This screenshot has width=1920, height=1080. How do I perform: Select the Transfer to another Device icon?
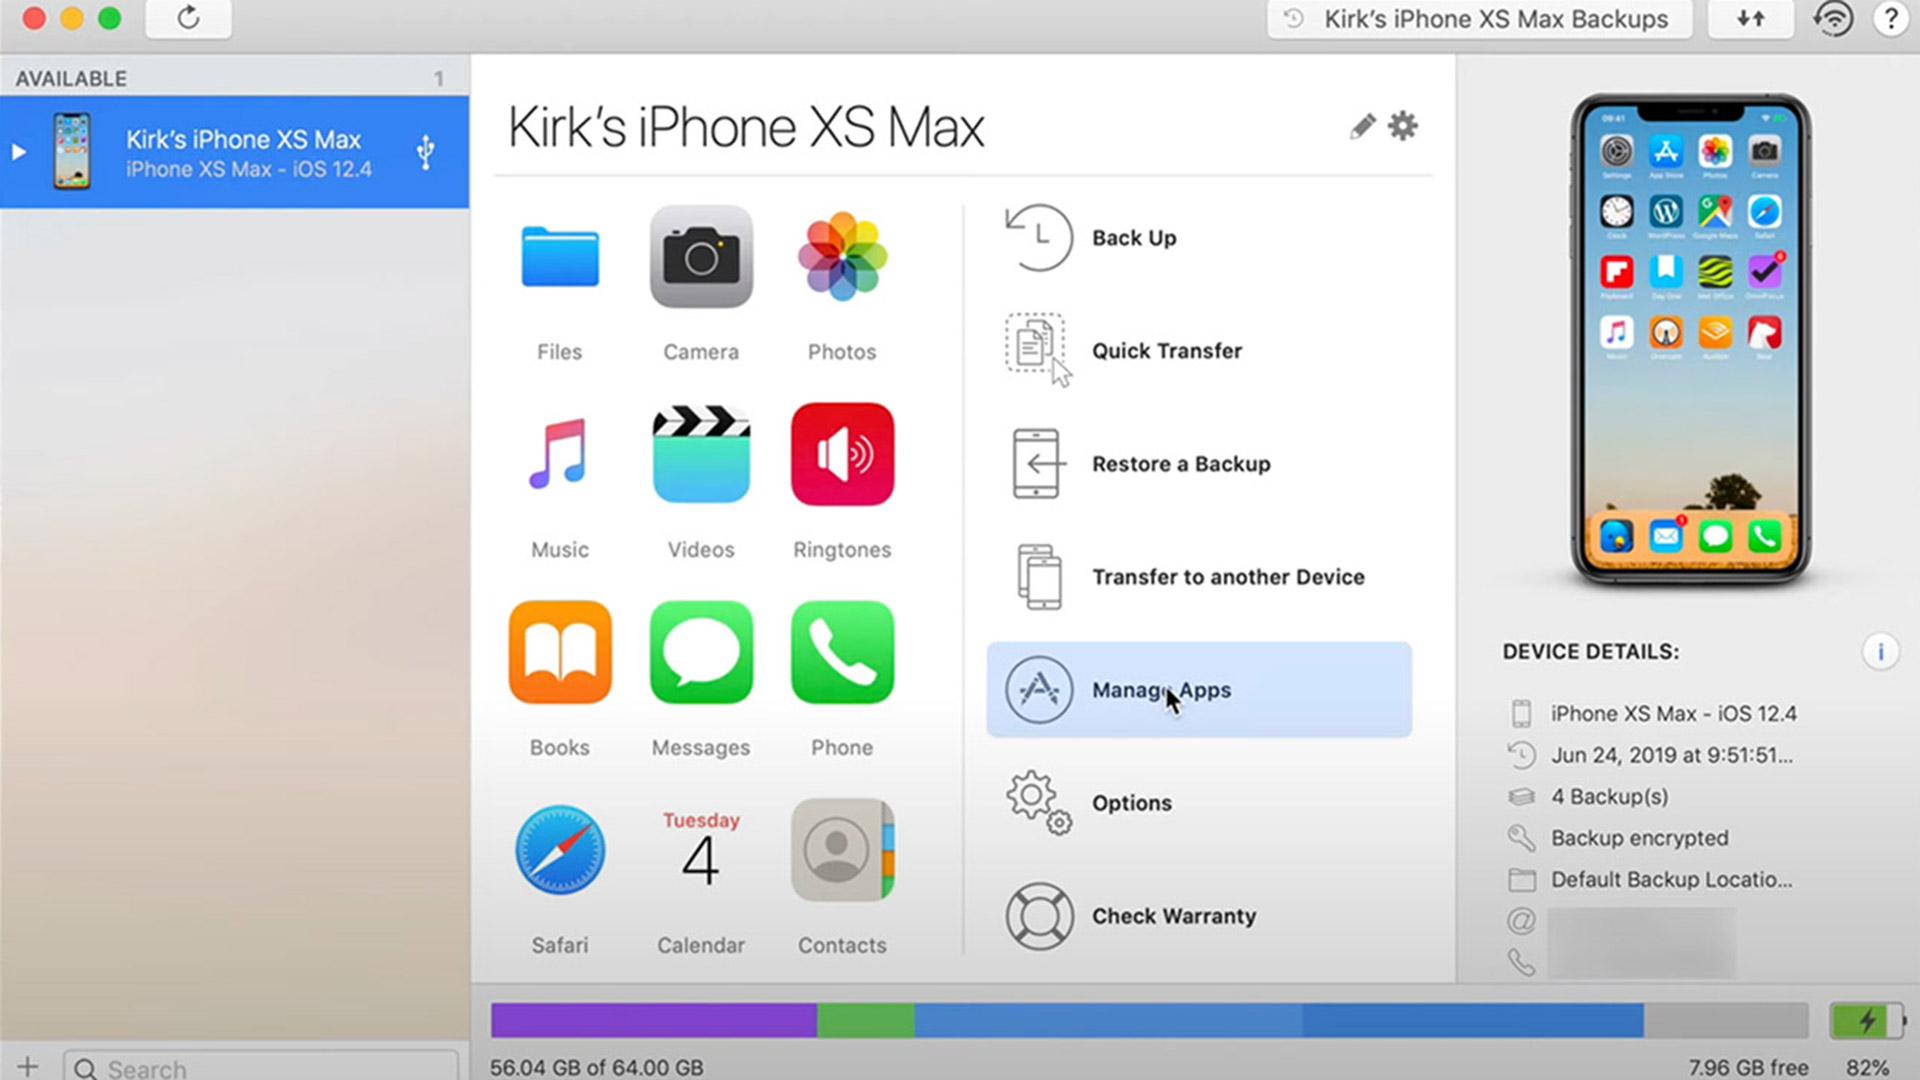click(x=1040, y=576)
